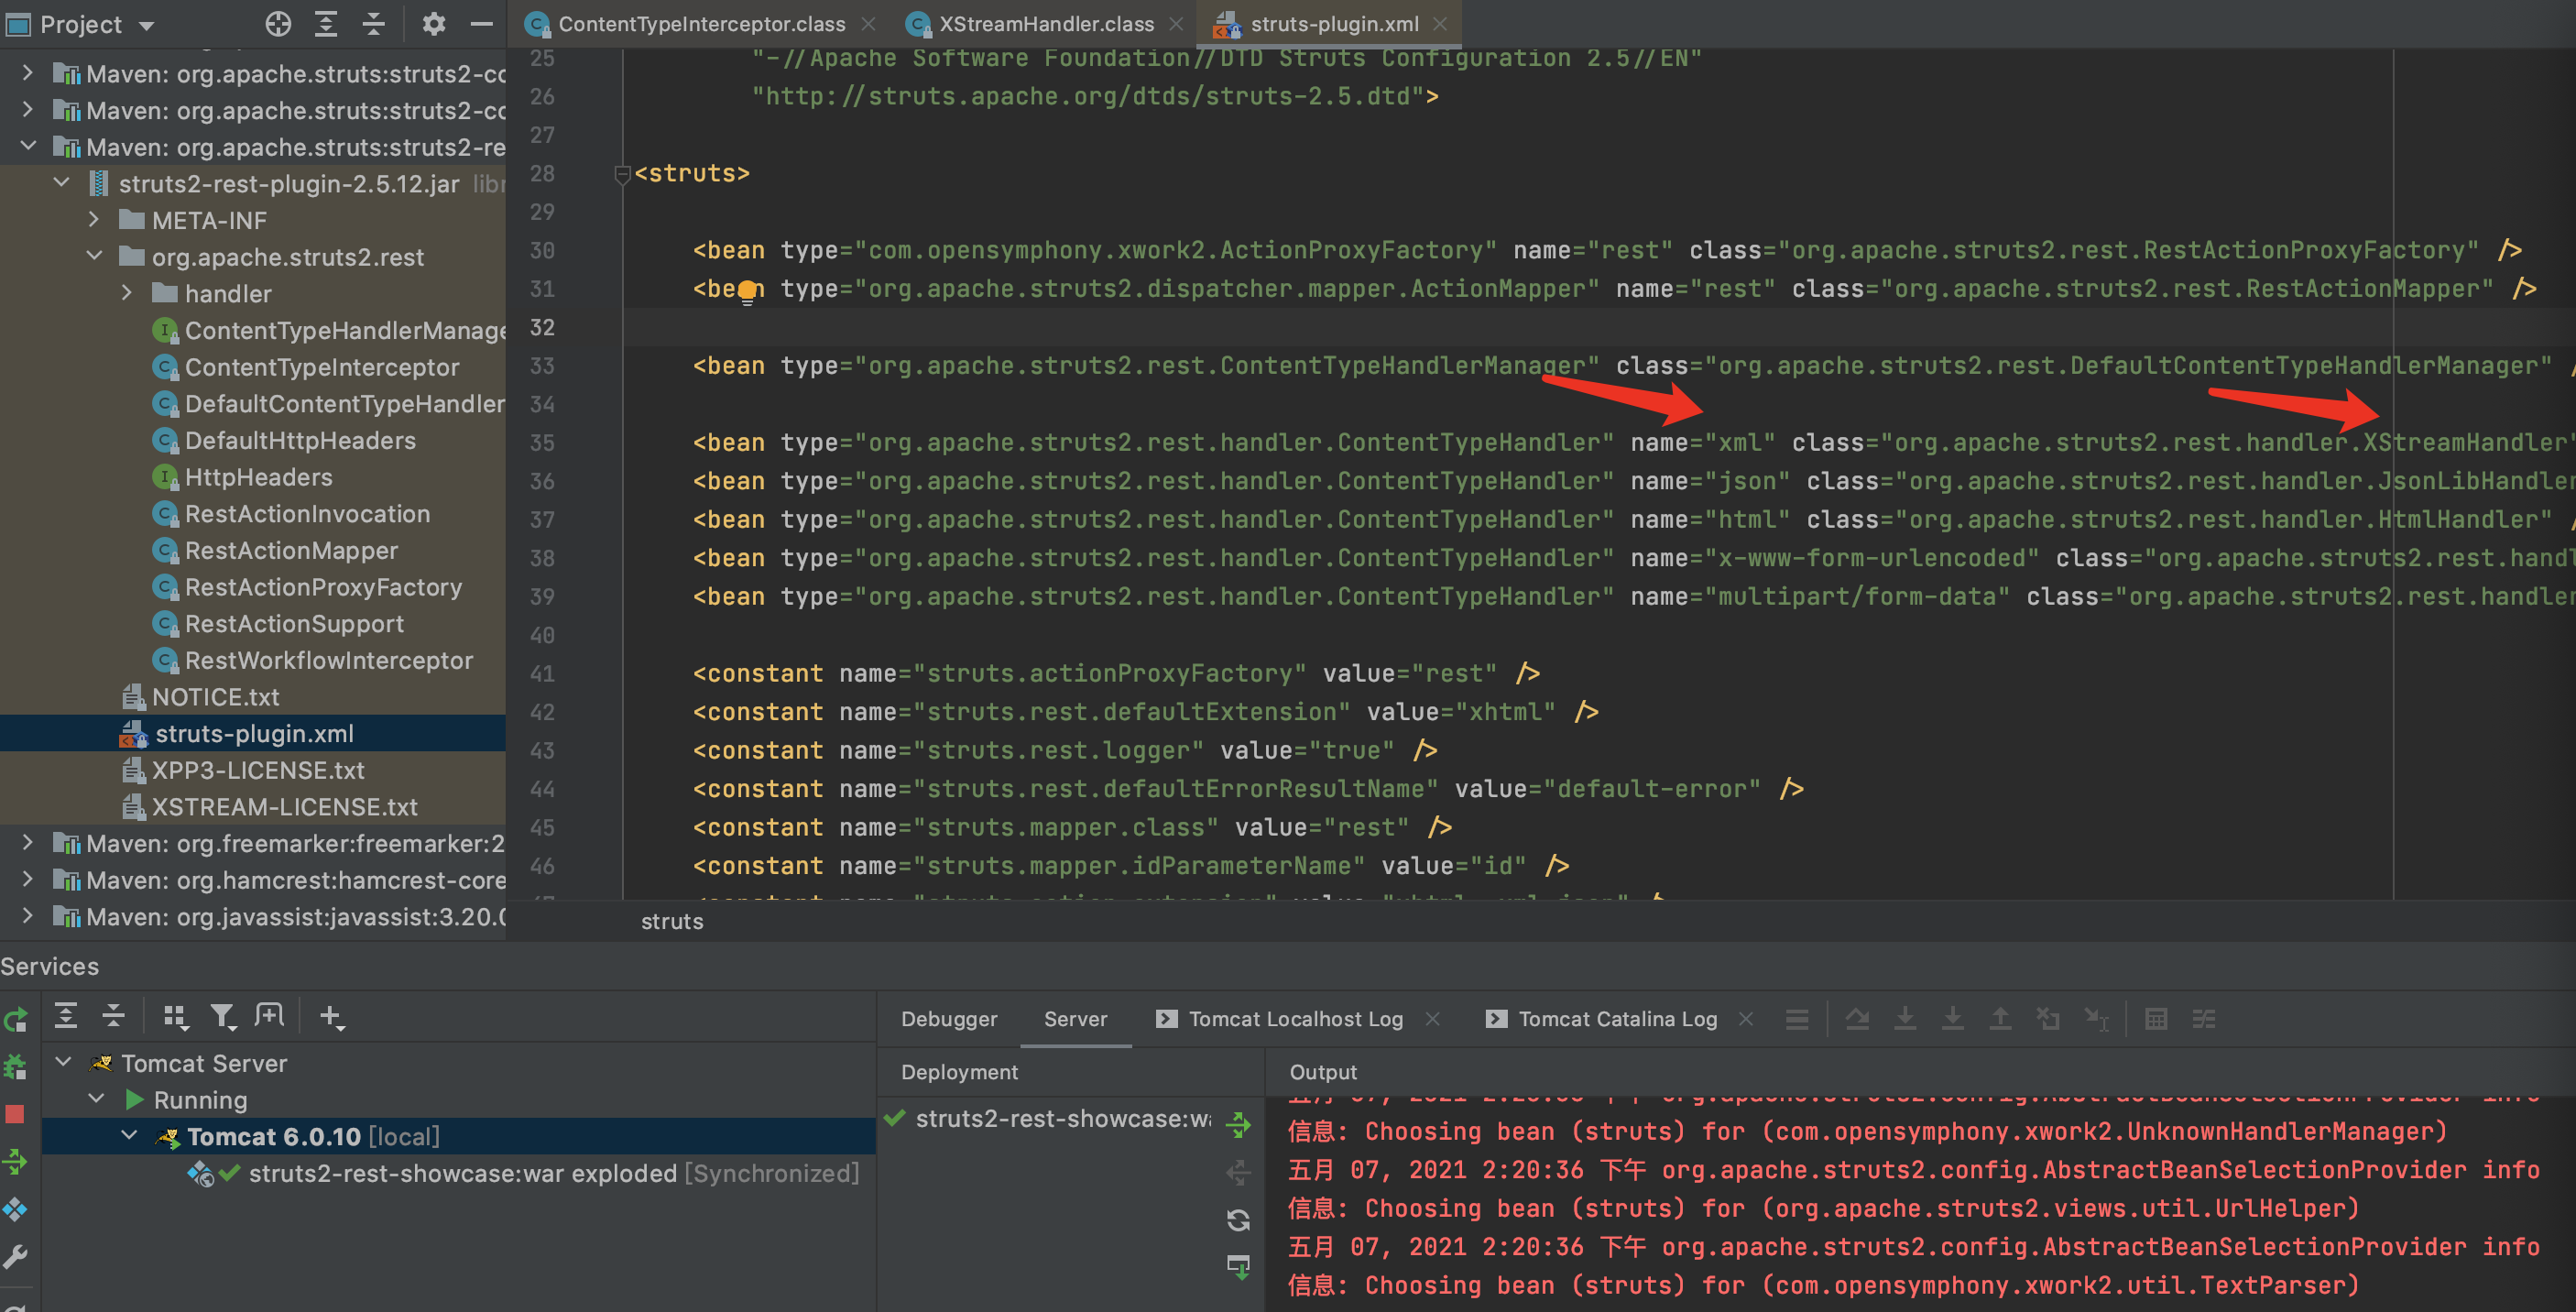Collapse the org.apache.struts2.rest package

(x=94, y=256)
